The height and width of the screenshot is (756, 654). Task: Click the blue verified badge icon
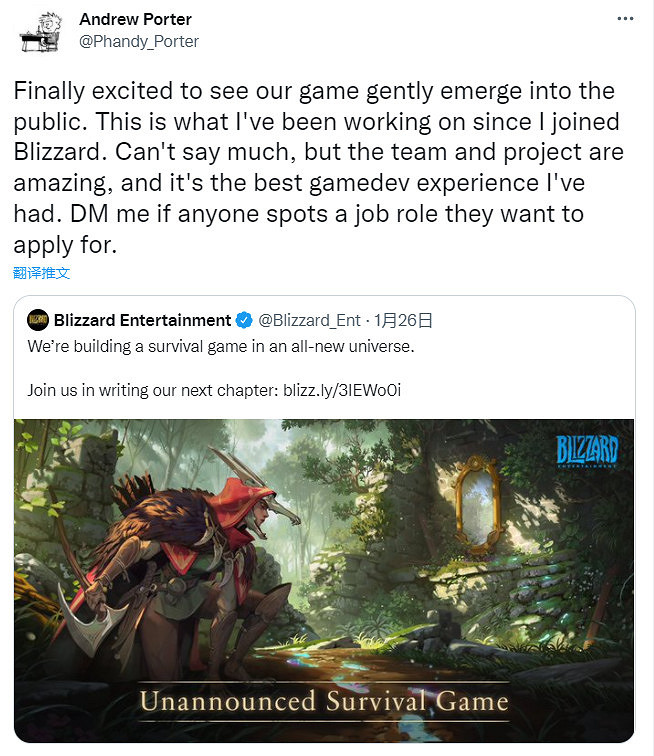click(244, 320)
